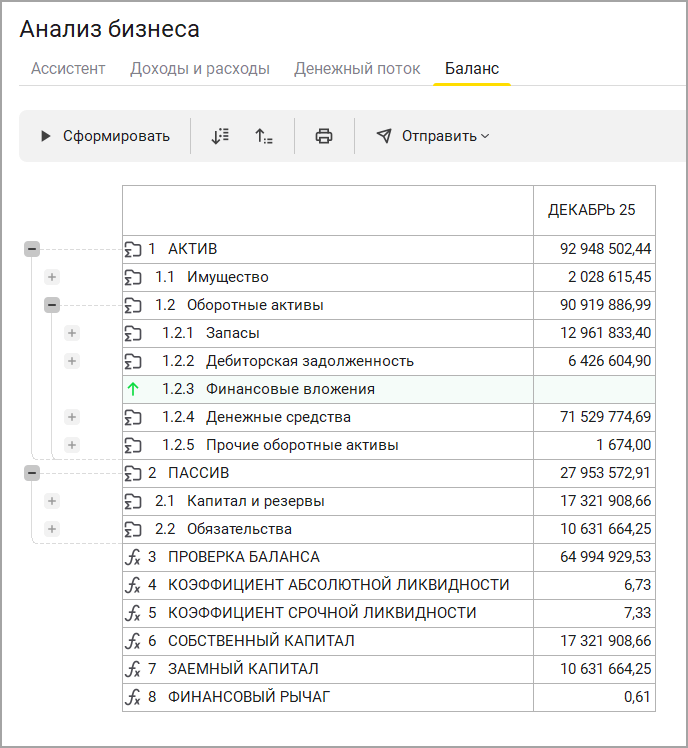Click the sum icon beside Денежные средства
688x748 pixels.
point(133,417)
